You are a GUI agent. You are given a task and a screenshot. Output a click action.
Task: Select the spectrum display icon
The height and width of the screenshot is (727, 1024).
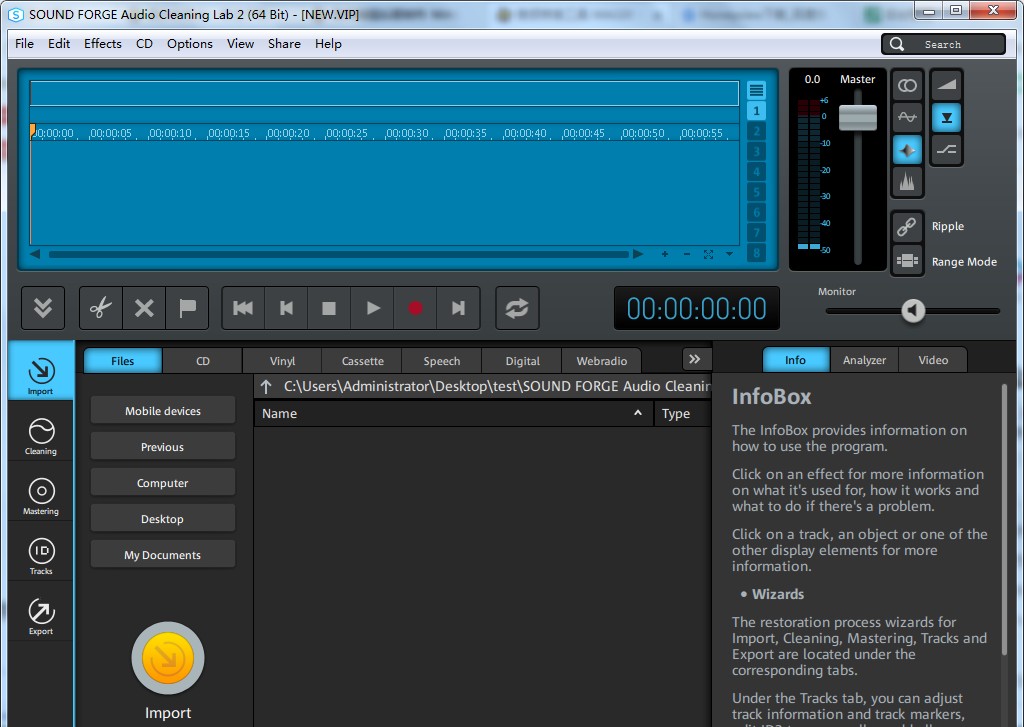pos(907,181)
